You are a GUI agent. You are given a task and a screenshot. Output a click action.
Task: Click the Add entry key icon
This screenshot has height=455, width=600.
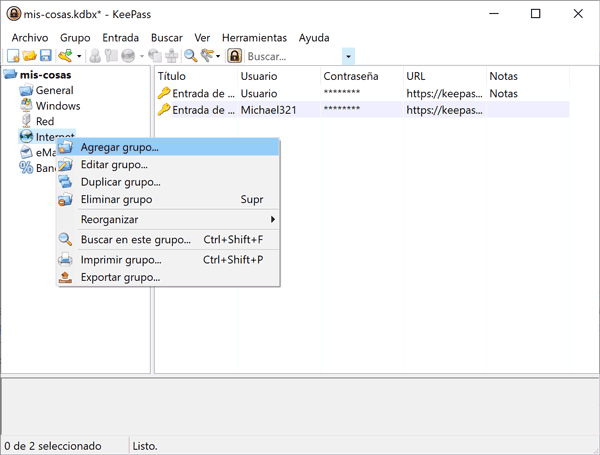coord(65,56)
